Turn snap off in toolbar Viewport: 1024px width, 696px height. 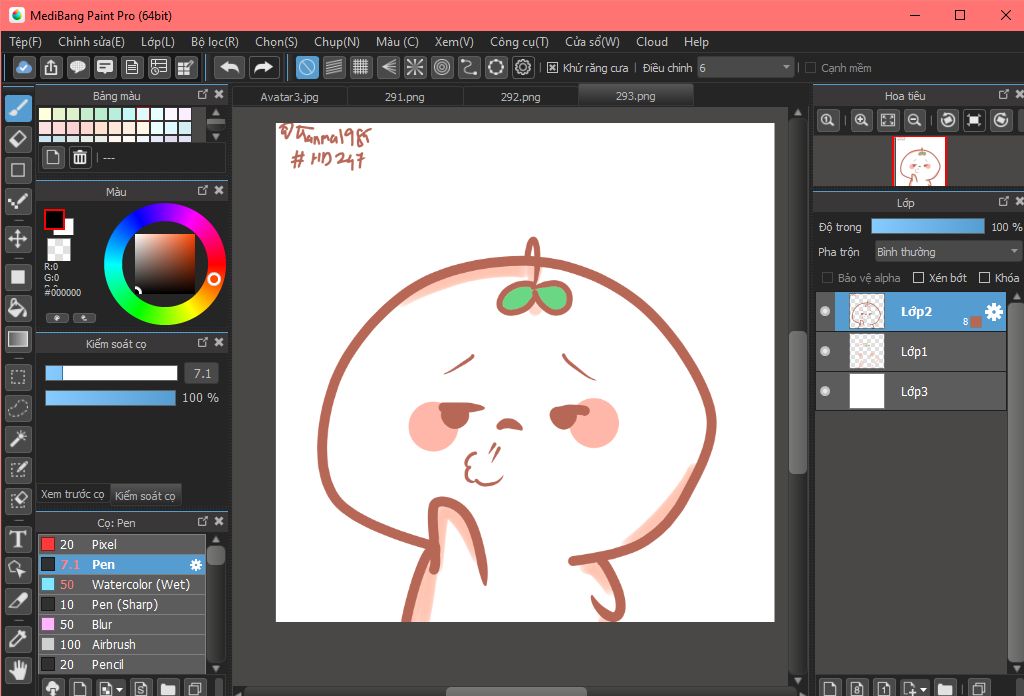[307, 67]
